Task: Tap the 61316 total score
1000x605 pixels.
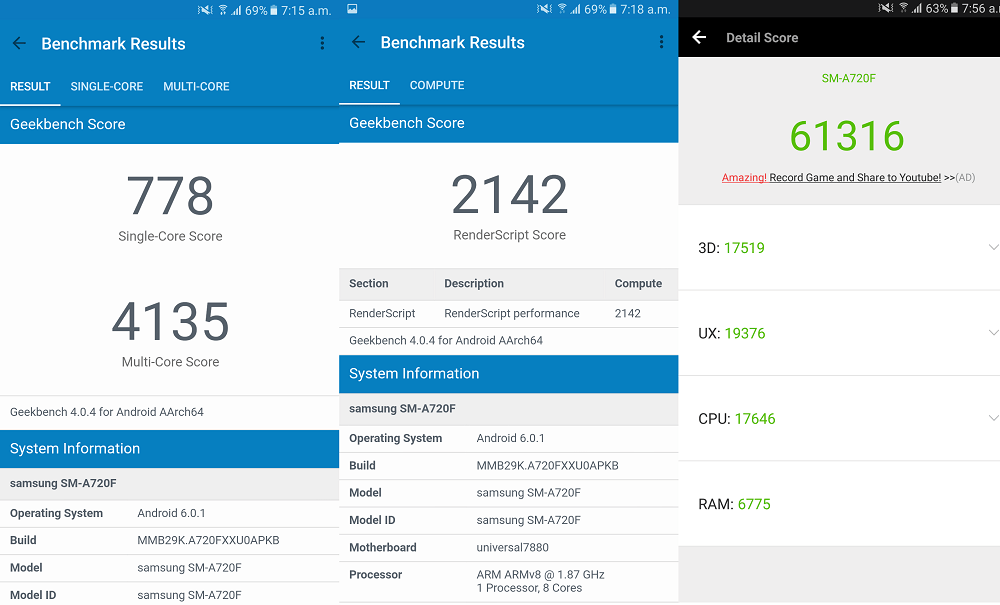Action: pos(847,136)
